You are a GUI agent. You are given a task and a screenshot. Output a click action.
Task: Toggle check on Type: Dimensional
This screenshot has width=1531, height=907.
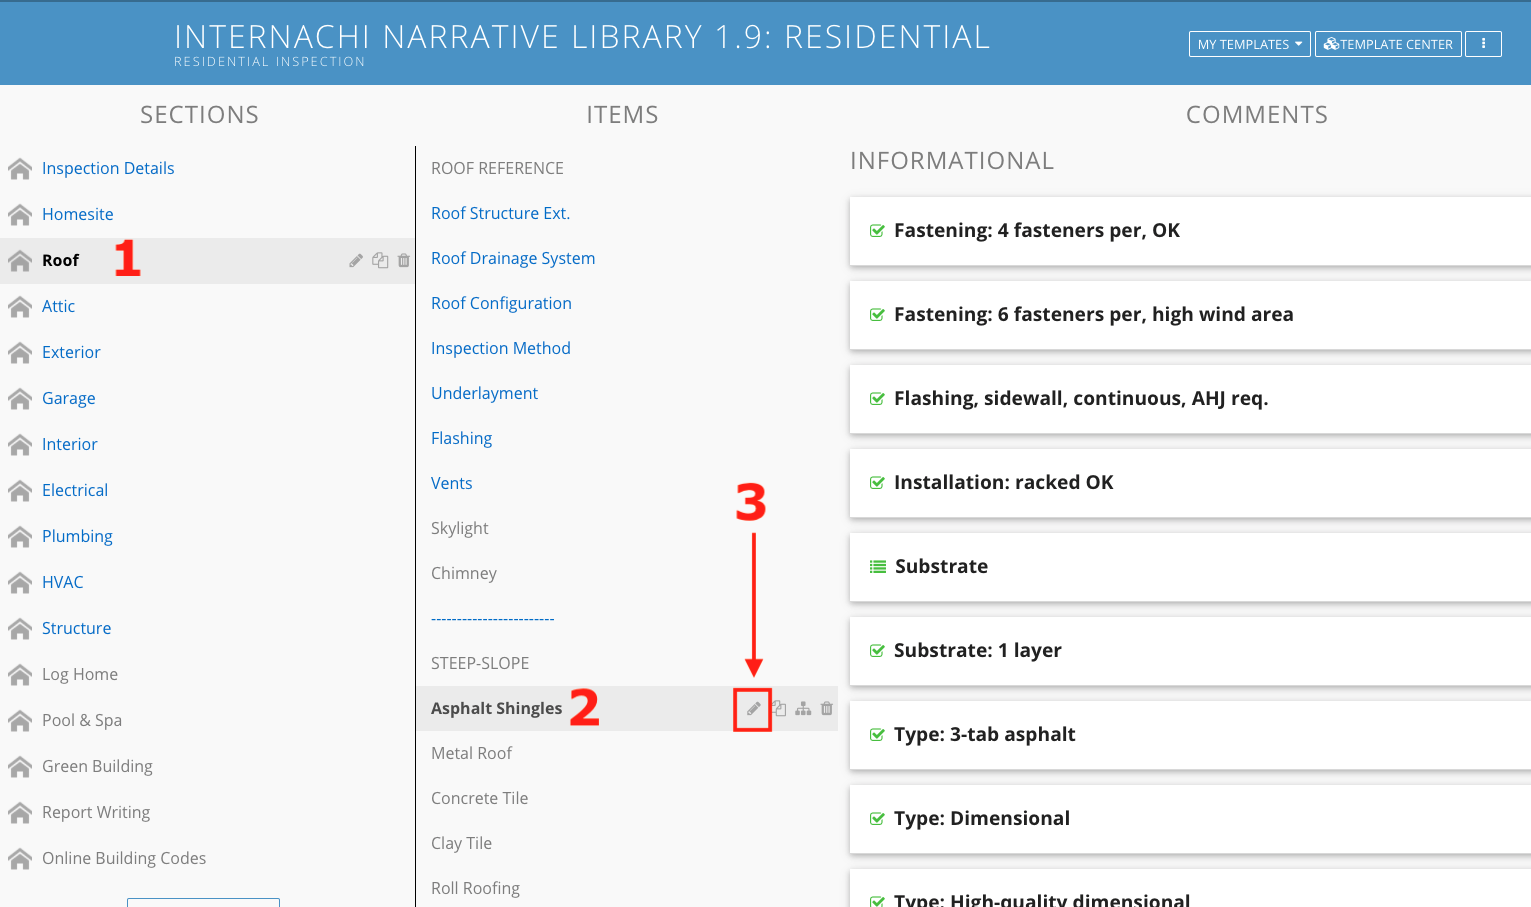click(x=877, y=819)
